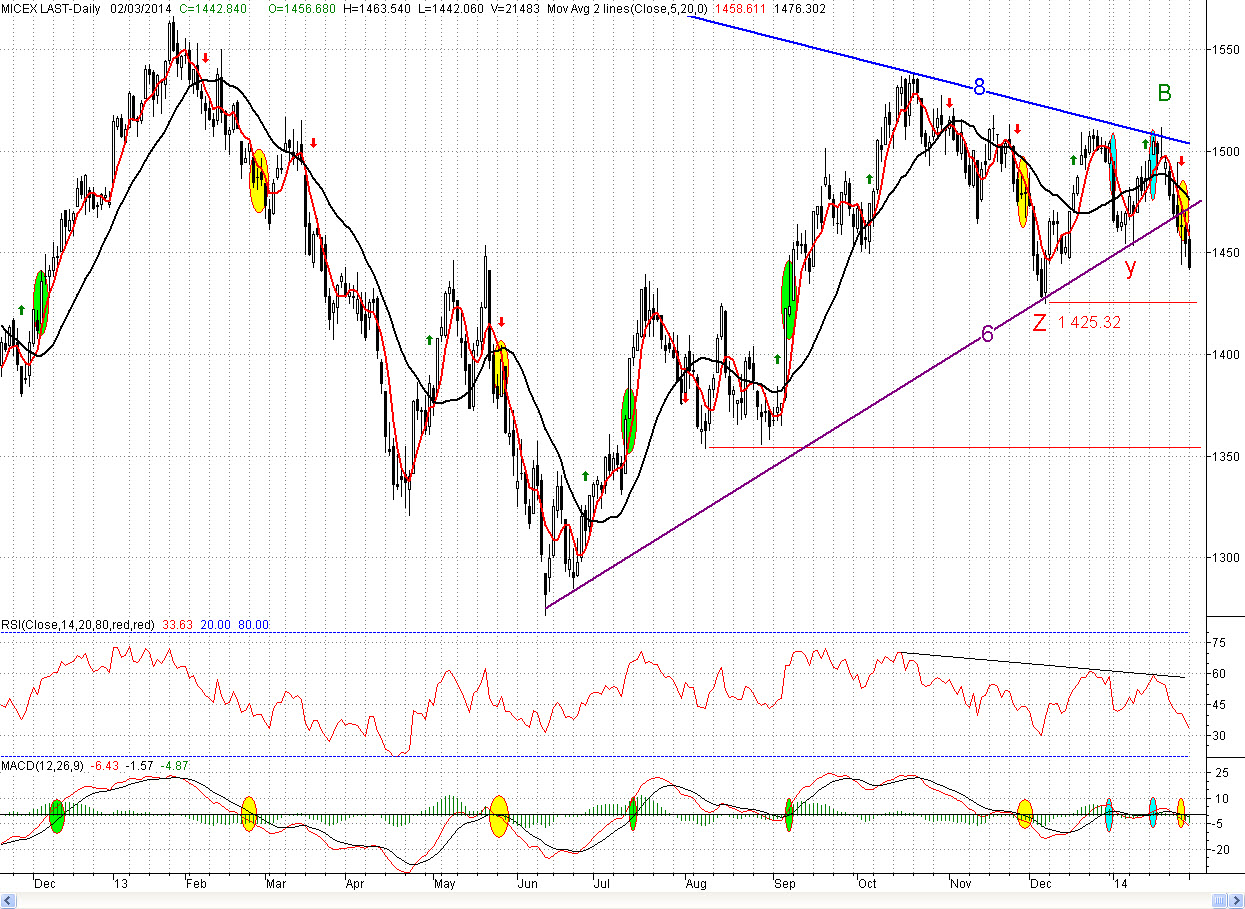
Task: Click the '1300' price axis label
Action: point(1226,558)
